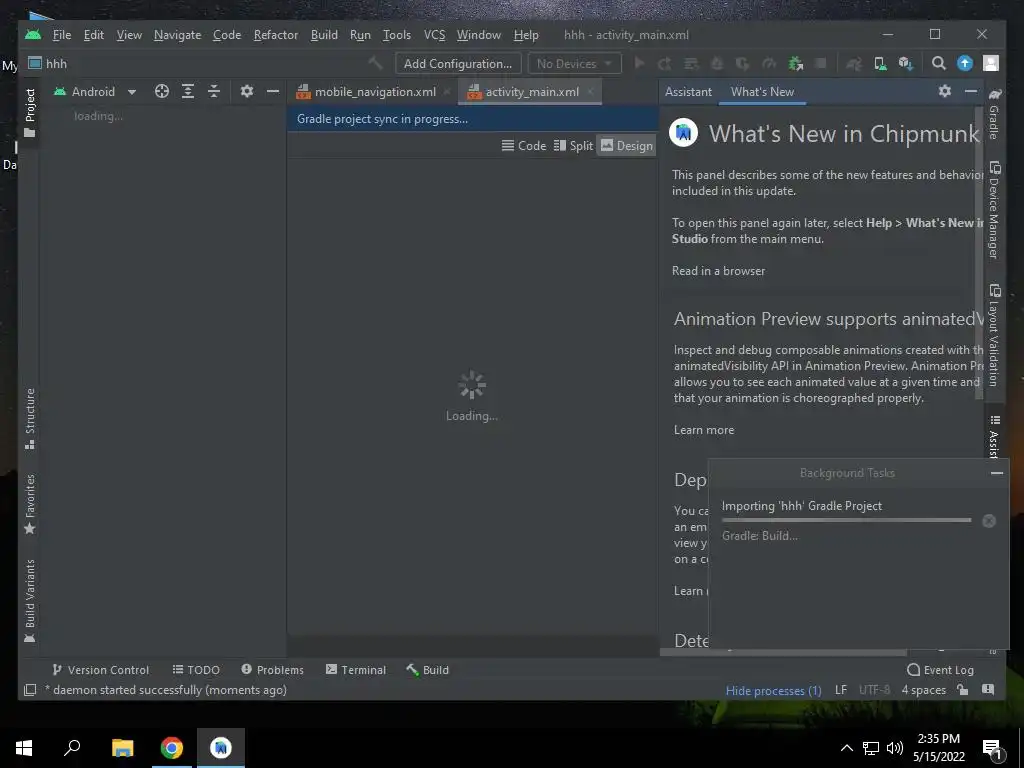
Task: Click the Sync Project with Gradle Files icon
Action: [x=854, y=63]
